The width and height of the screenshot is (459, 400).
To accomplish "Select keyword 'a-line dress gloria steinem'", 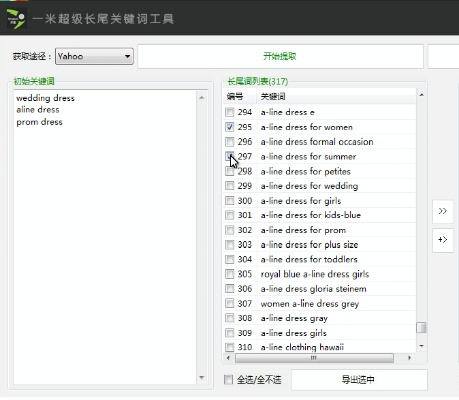I will point(313,289).
